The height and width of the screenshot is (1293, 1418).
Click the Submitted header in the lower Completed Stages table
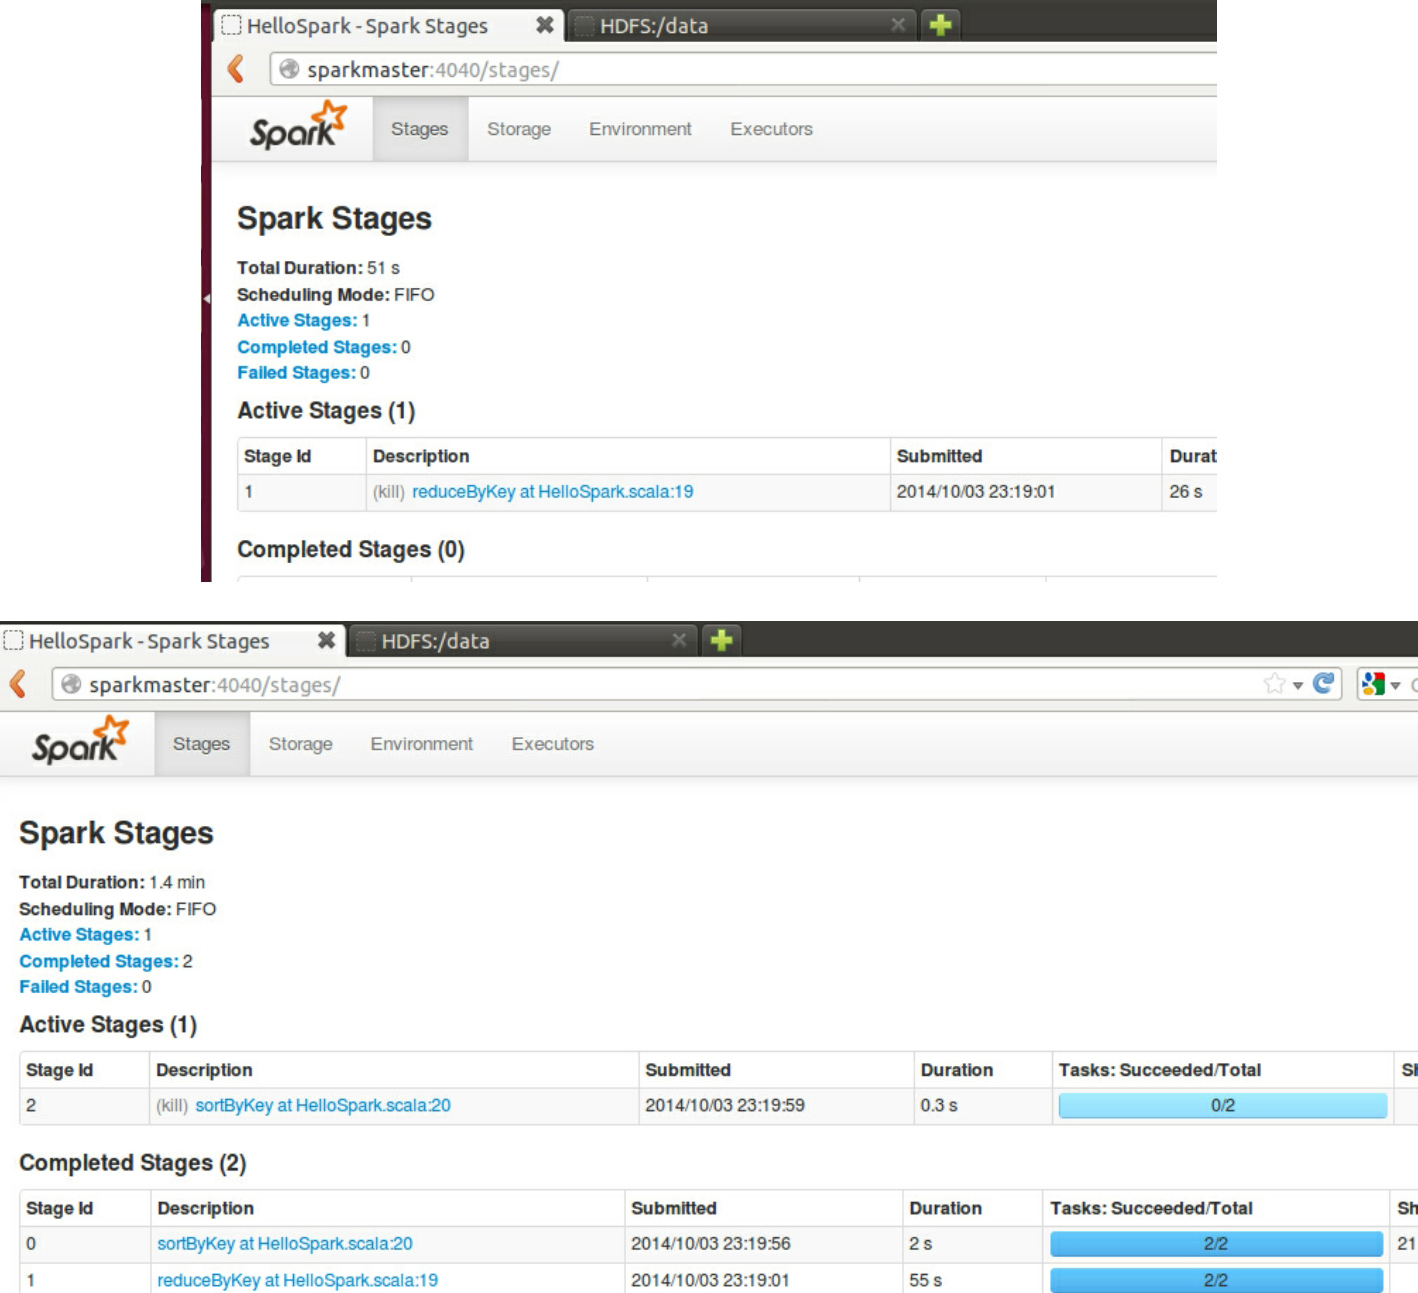coord(674,1208)
